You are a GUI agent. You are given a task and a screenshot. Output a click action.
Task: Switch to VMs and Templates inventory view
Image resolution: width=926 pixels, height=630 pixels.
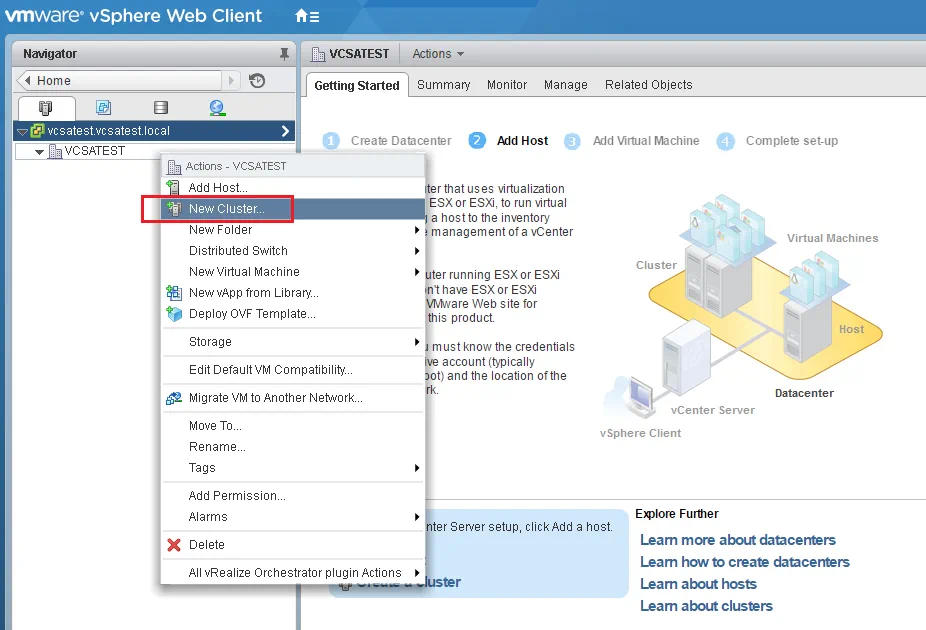pos(103,108)
